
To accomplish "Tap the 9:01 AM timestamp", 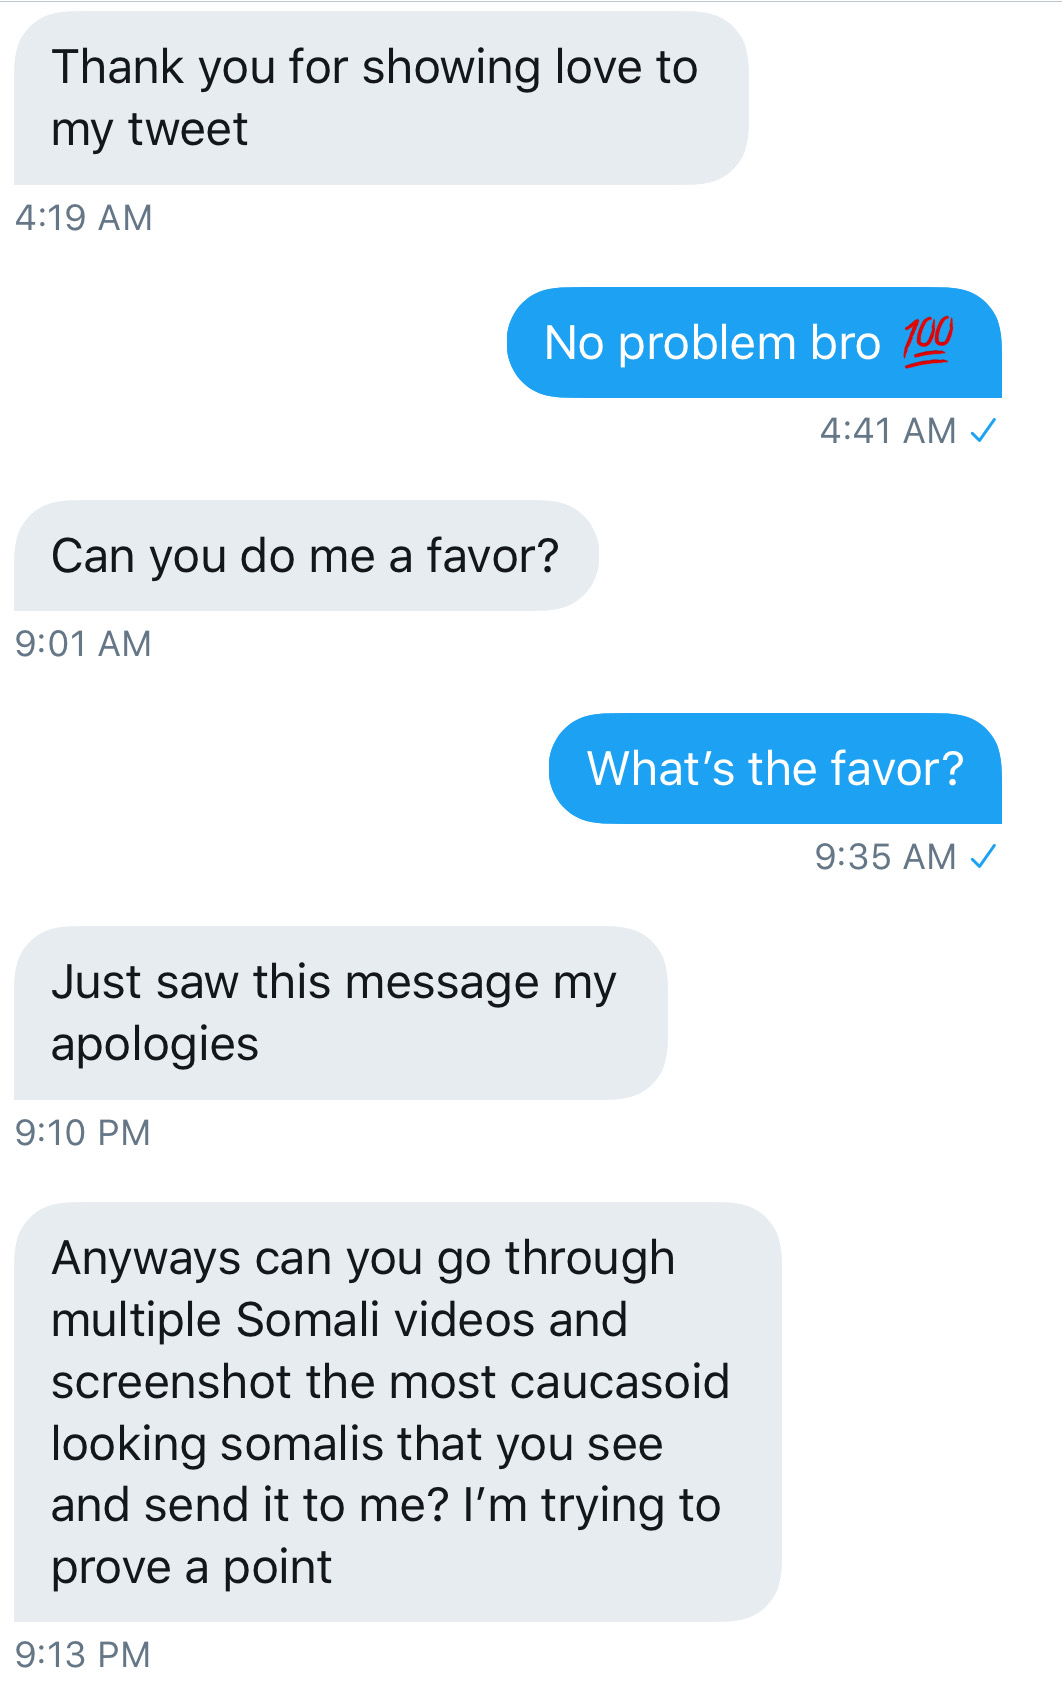I will 83,644.
